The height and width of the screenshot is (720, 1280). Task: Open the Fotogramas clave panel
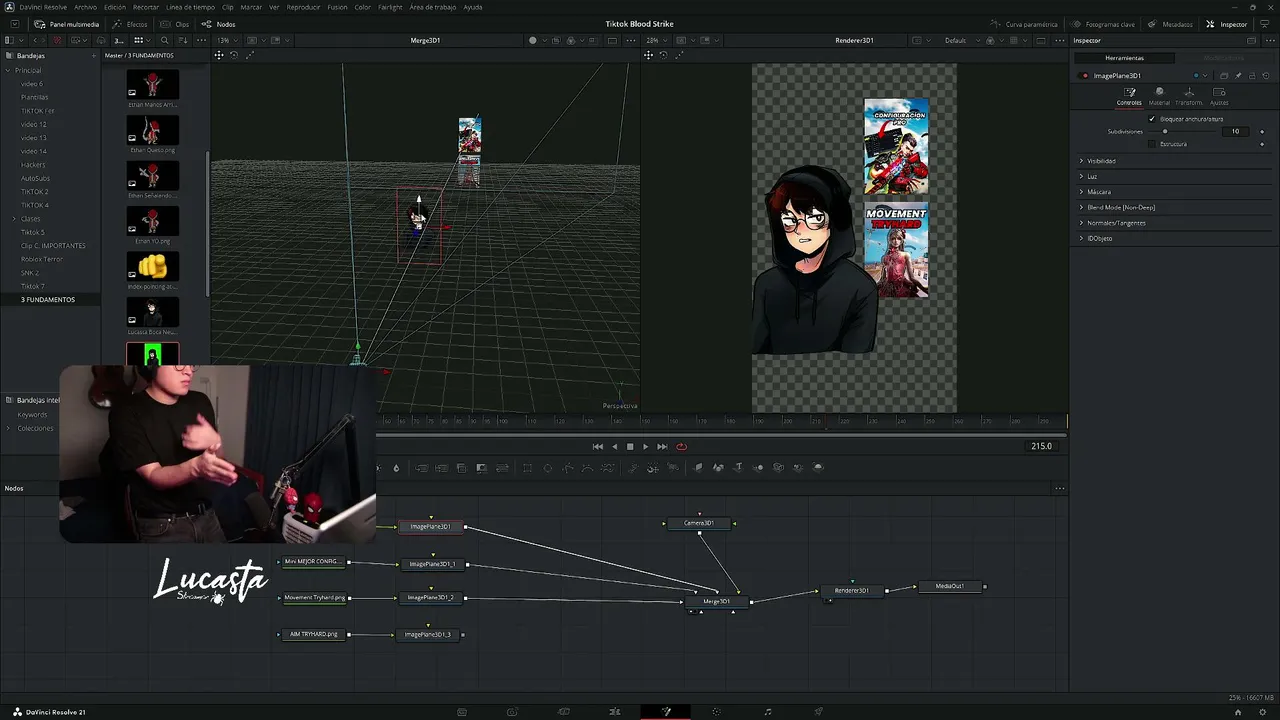tap(1103, 24)
